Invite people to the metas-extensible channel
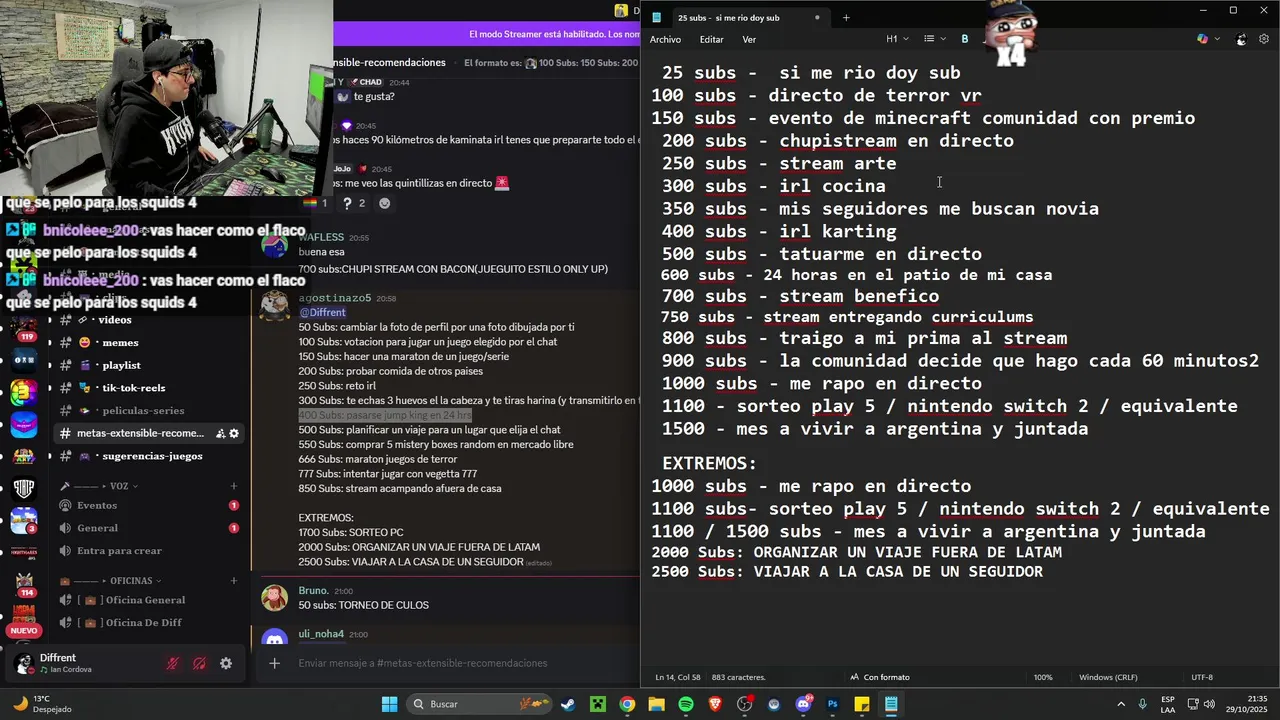 [x=220, y=433]
